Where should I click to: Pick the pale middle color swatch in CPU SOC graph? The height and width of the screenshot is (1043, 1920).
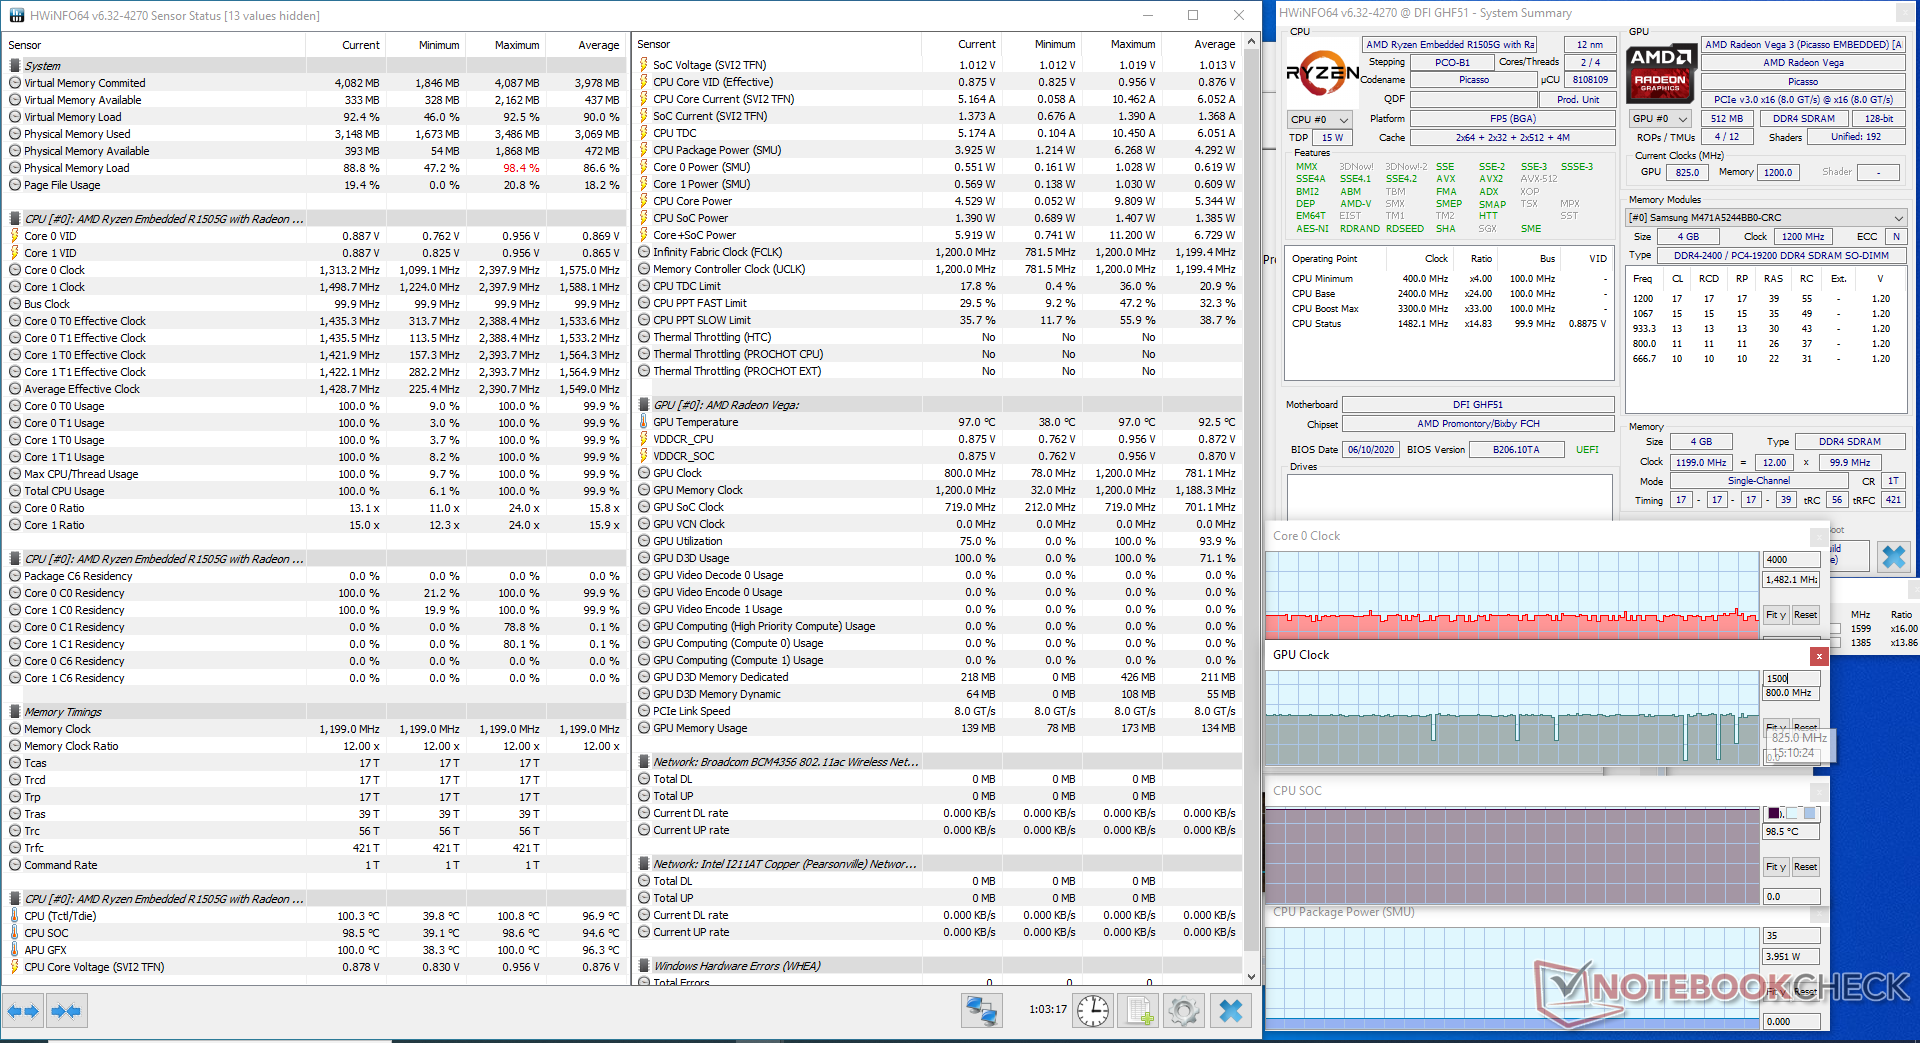1792,813
